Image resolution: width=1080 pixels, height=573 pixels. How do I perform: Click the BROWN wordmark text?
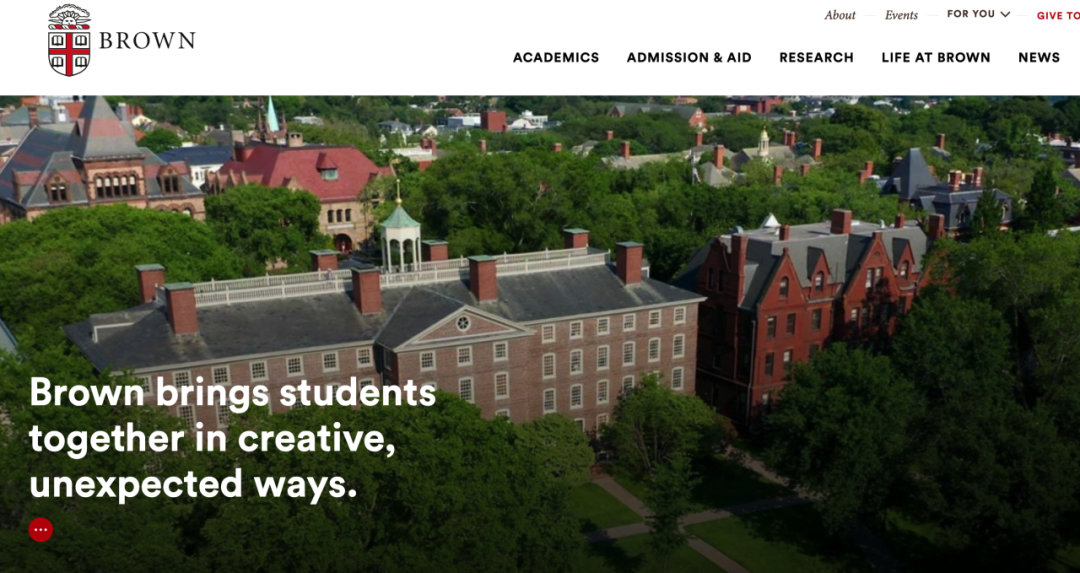pos(147,41)
